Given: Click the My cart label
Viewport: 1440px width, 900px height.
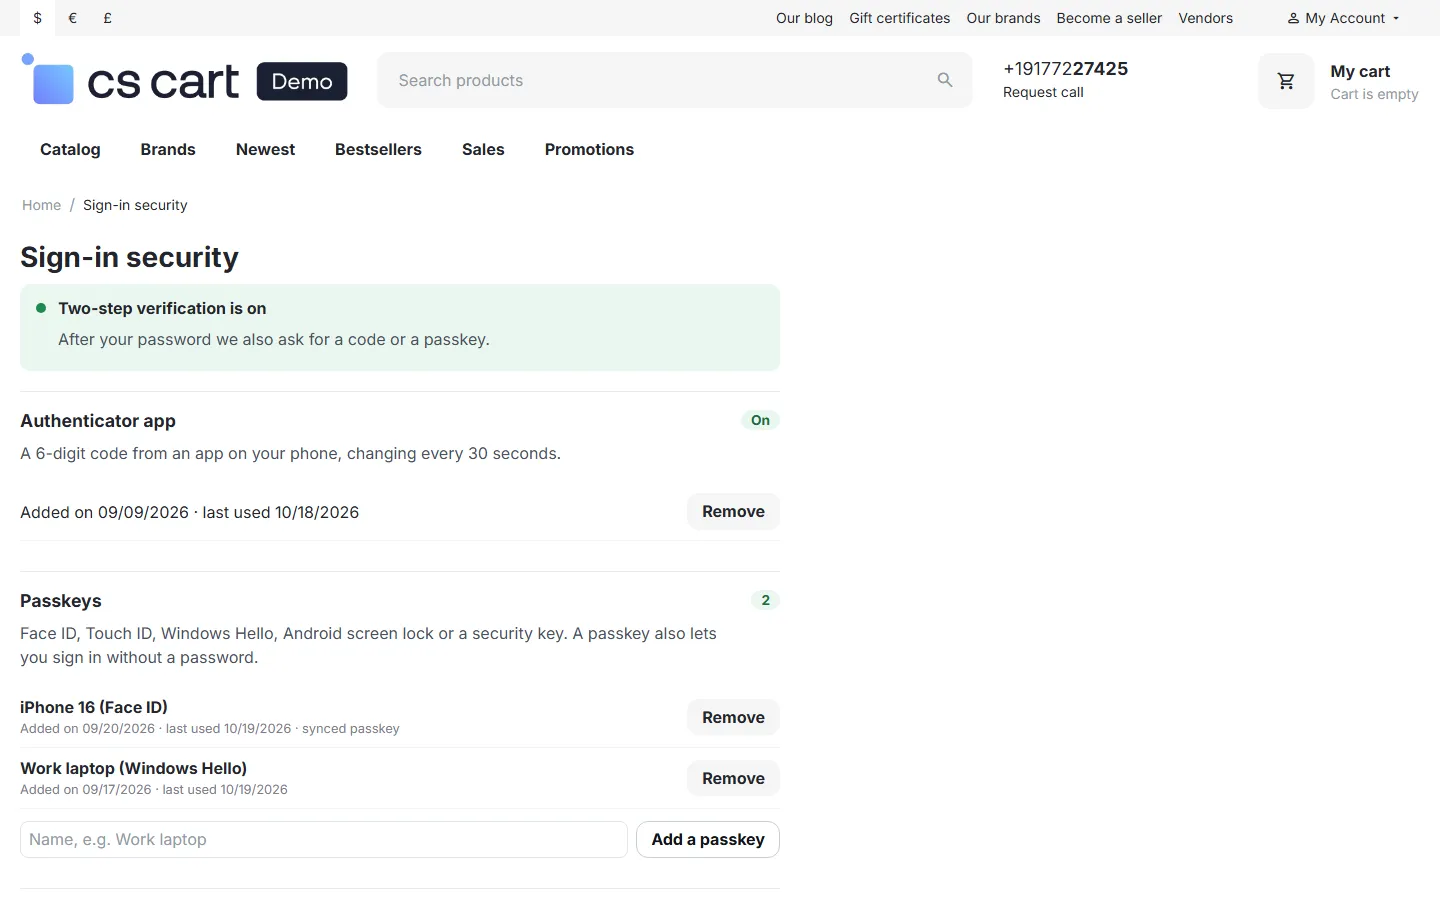Looking at the screenshot, I should (1360, 71).
